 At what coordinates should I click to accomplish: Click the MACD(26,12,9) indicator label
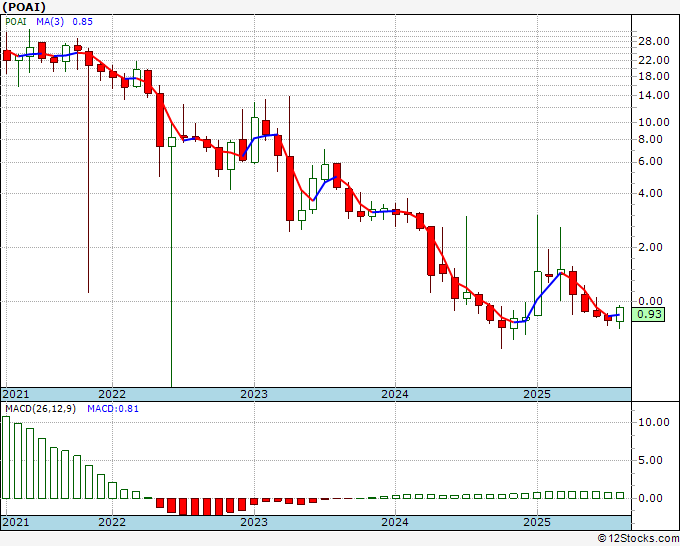pyautogui.click(x=40, y=409)
